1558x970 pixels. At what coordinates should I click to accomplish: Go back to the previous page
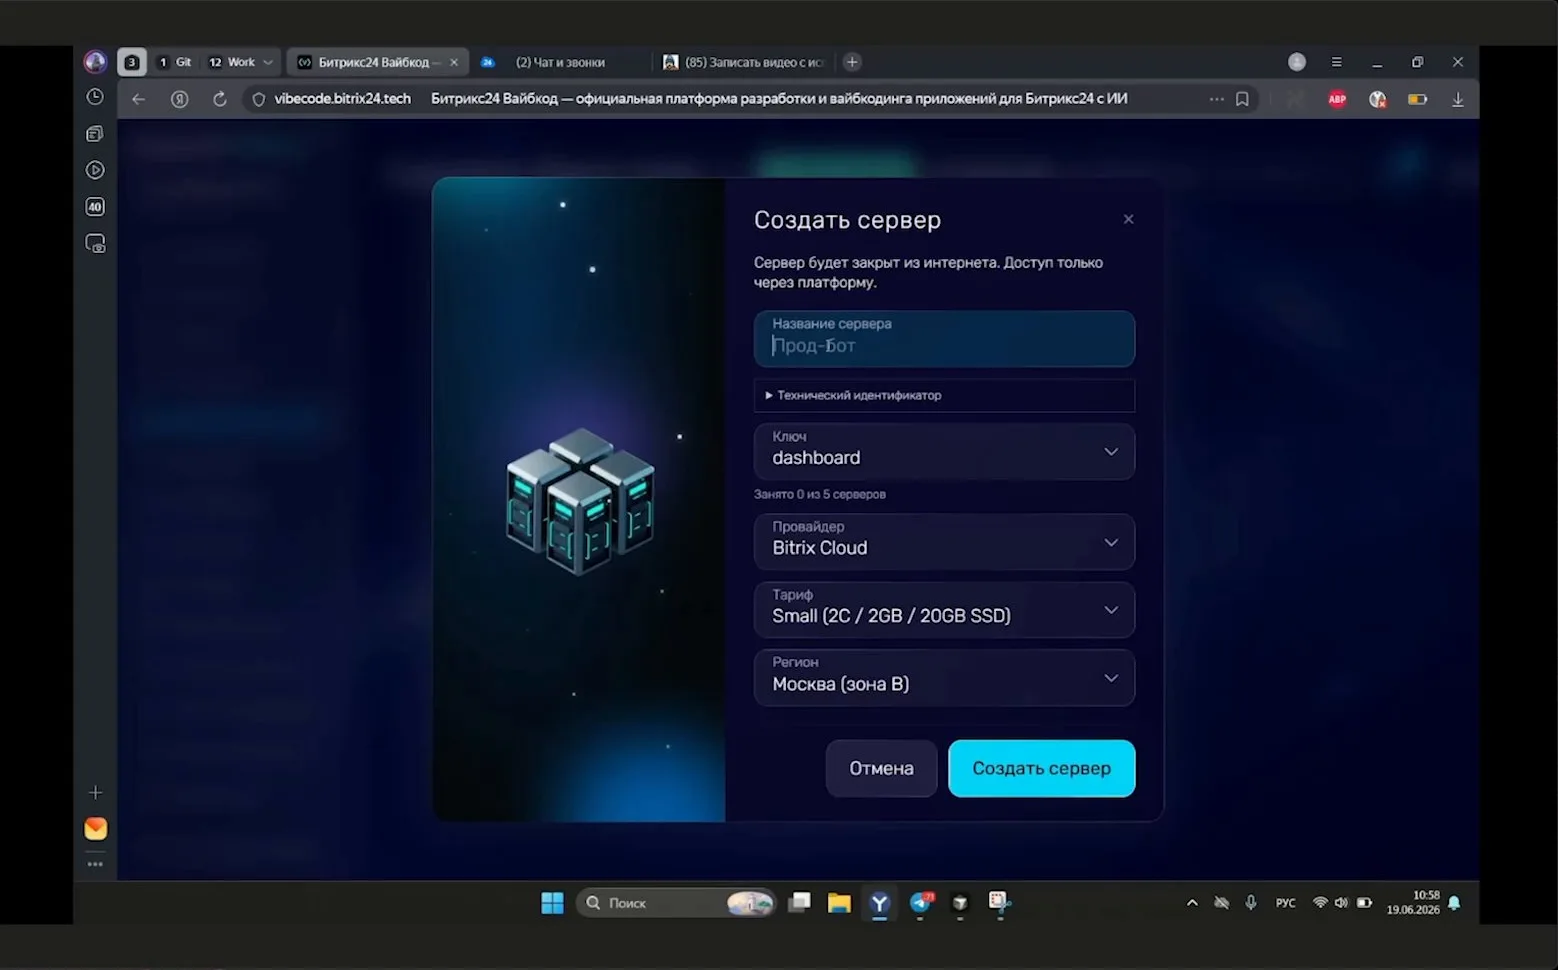click(139, 99)
